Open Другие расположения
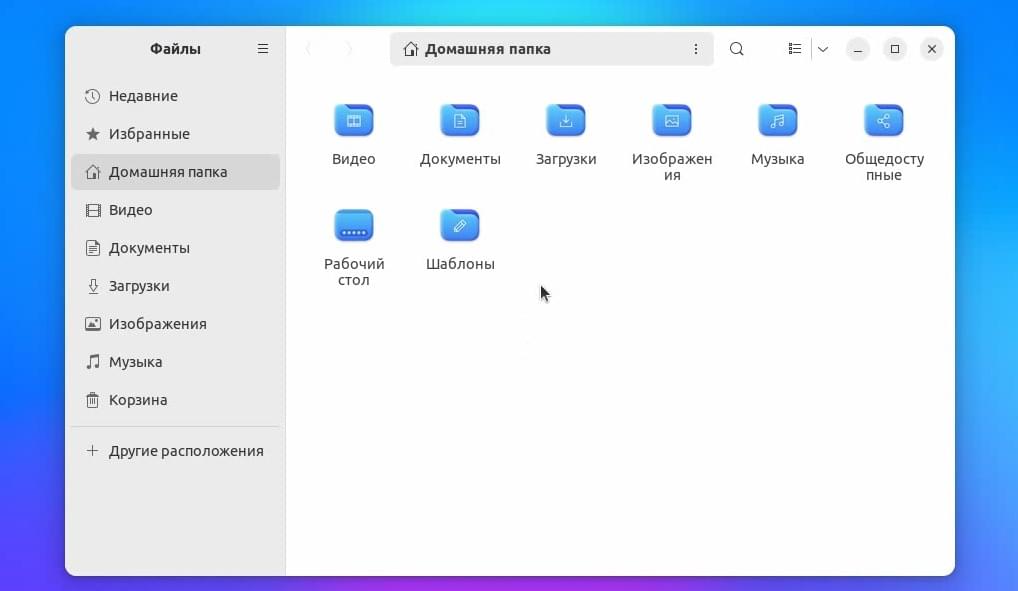 coord(175,451)
